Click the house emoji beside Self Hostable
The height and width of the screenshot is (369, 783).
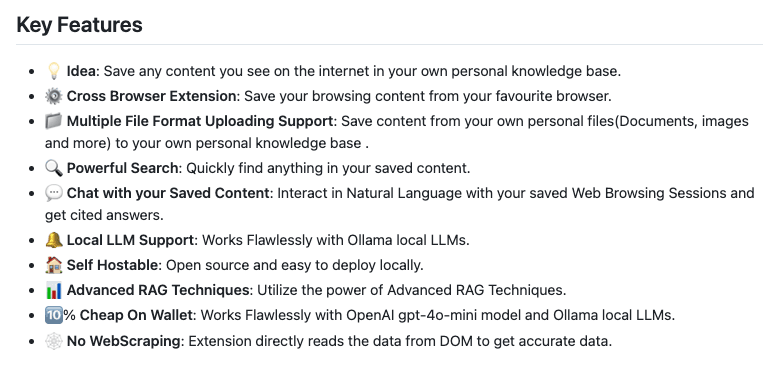pos(53,265)
